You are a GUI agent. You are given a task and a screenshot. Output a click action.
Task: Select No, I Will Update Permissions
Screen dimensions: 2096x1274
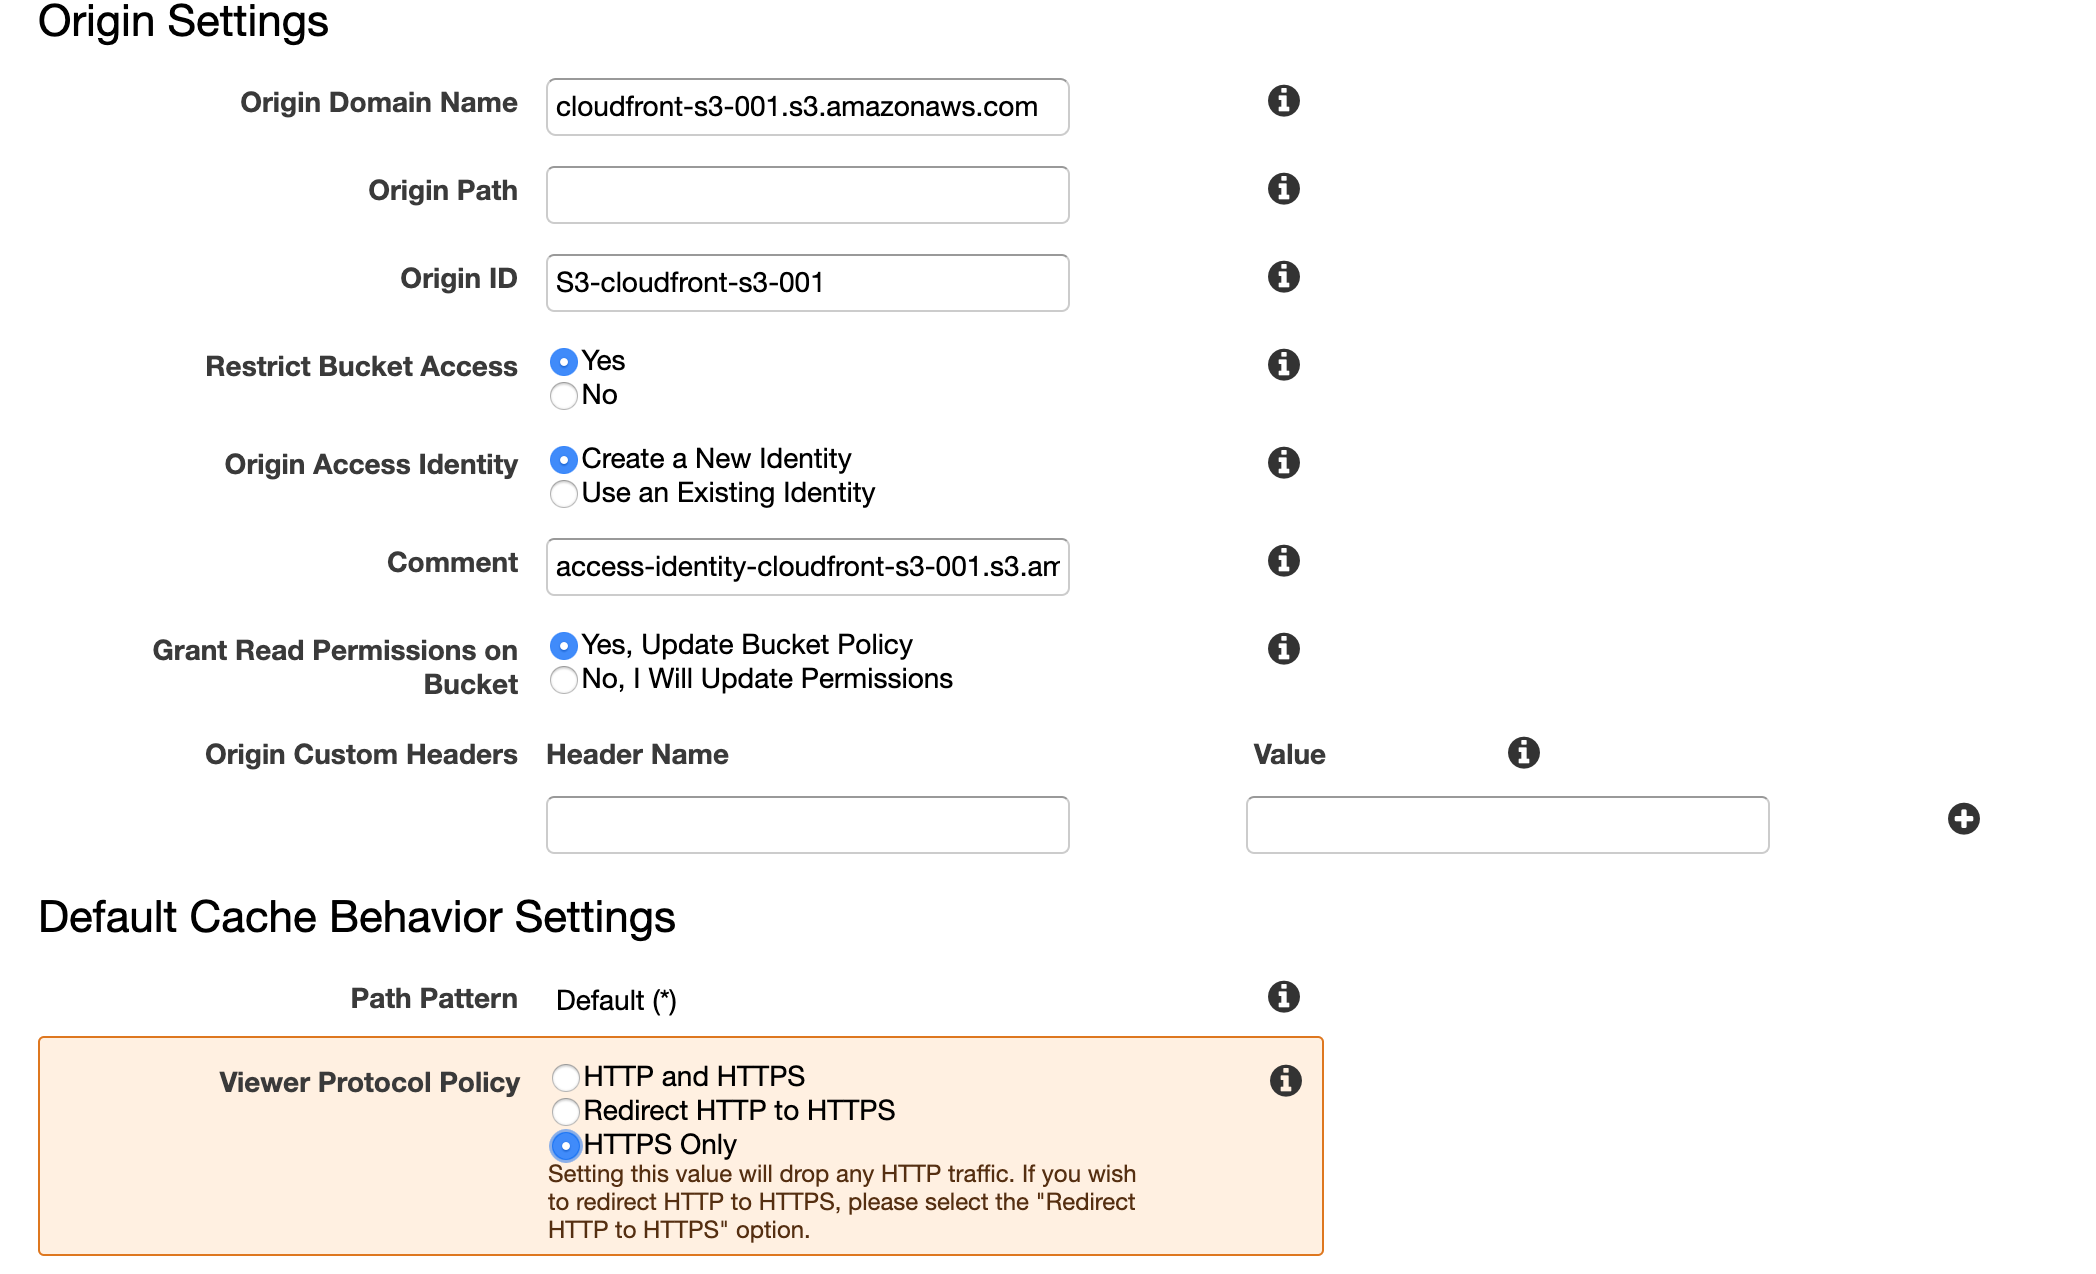click(564, 680)
